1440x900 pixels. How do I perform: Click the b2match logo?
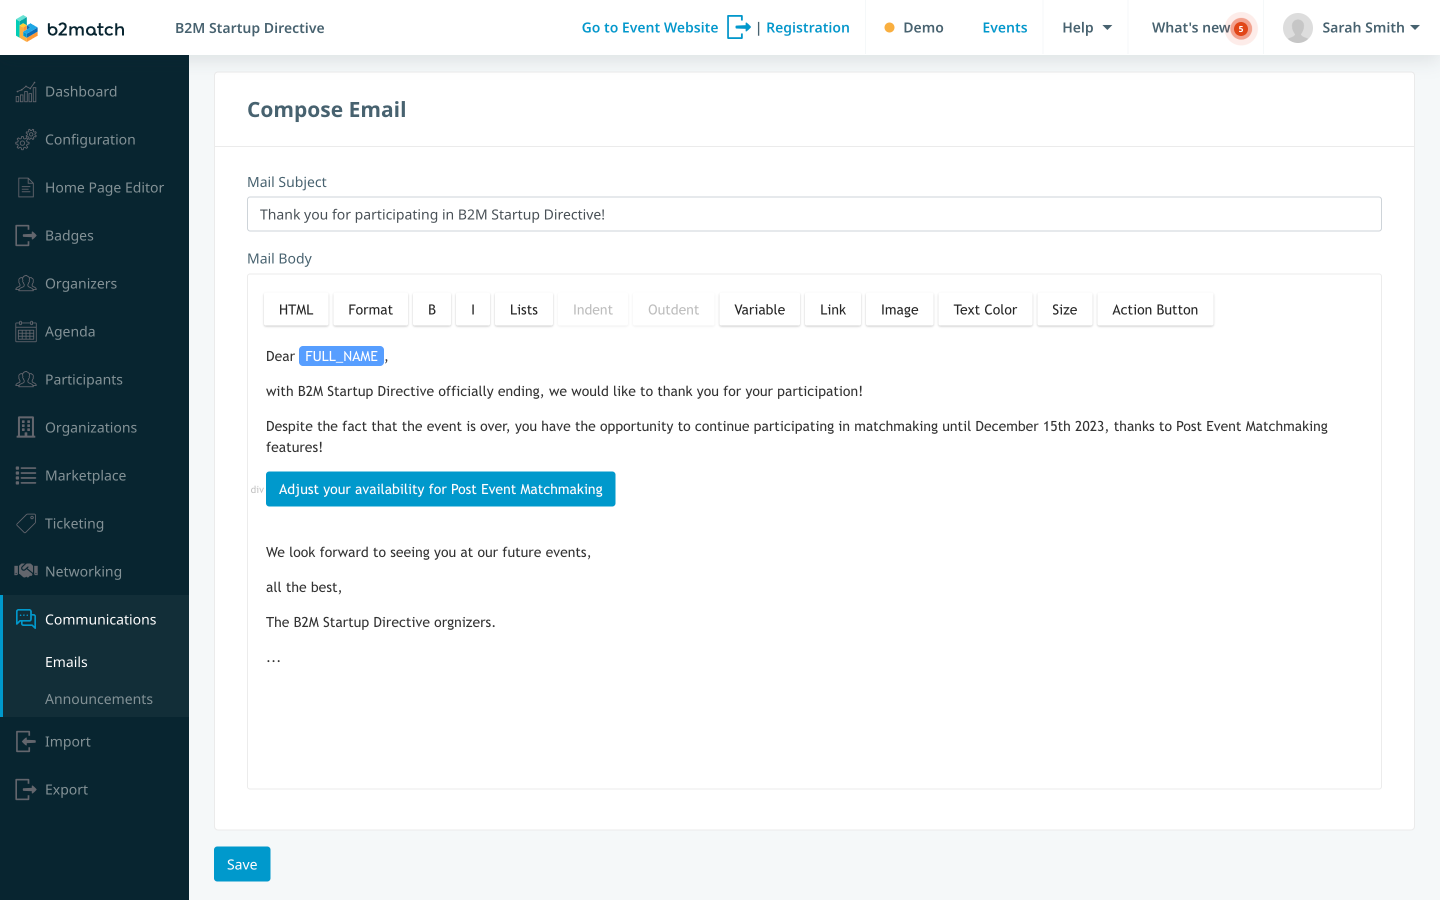click(70, 28)
